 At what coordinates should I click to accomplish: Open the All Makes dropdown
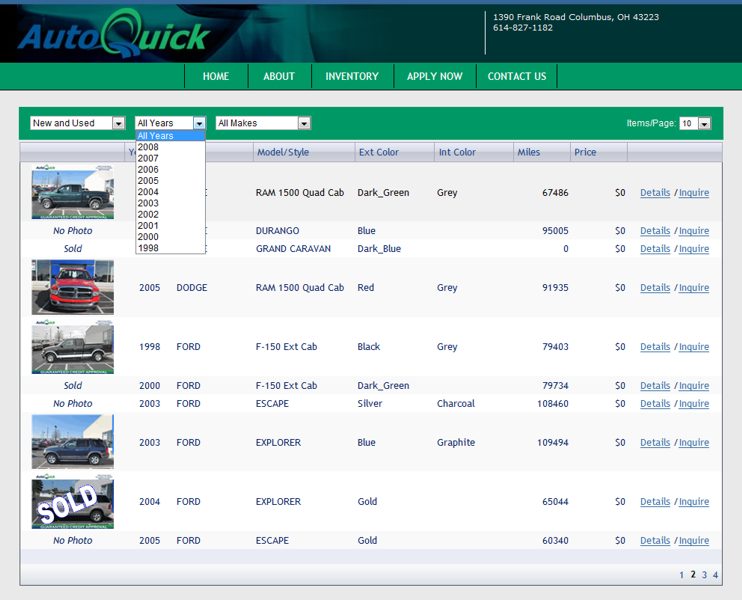[263, 123]
